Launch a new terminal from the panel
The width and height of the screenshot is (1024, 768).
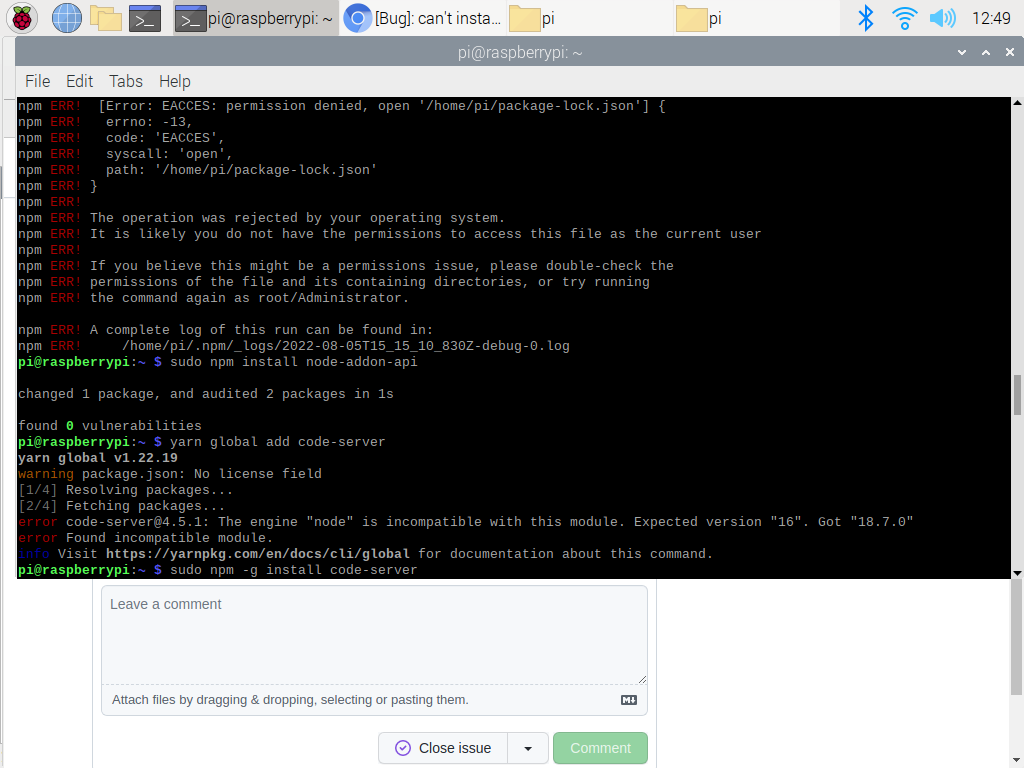click(145, 18)
